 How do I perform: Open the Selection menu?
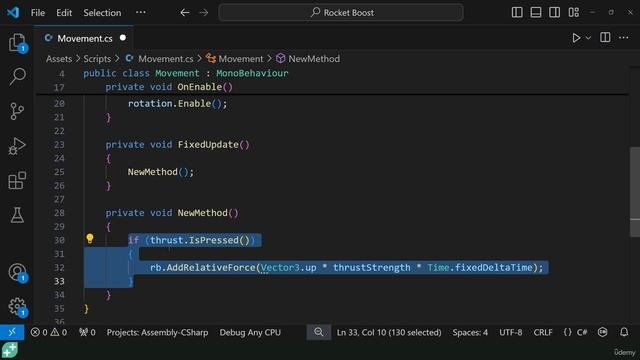[102, 13]
